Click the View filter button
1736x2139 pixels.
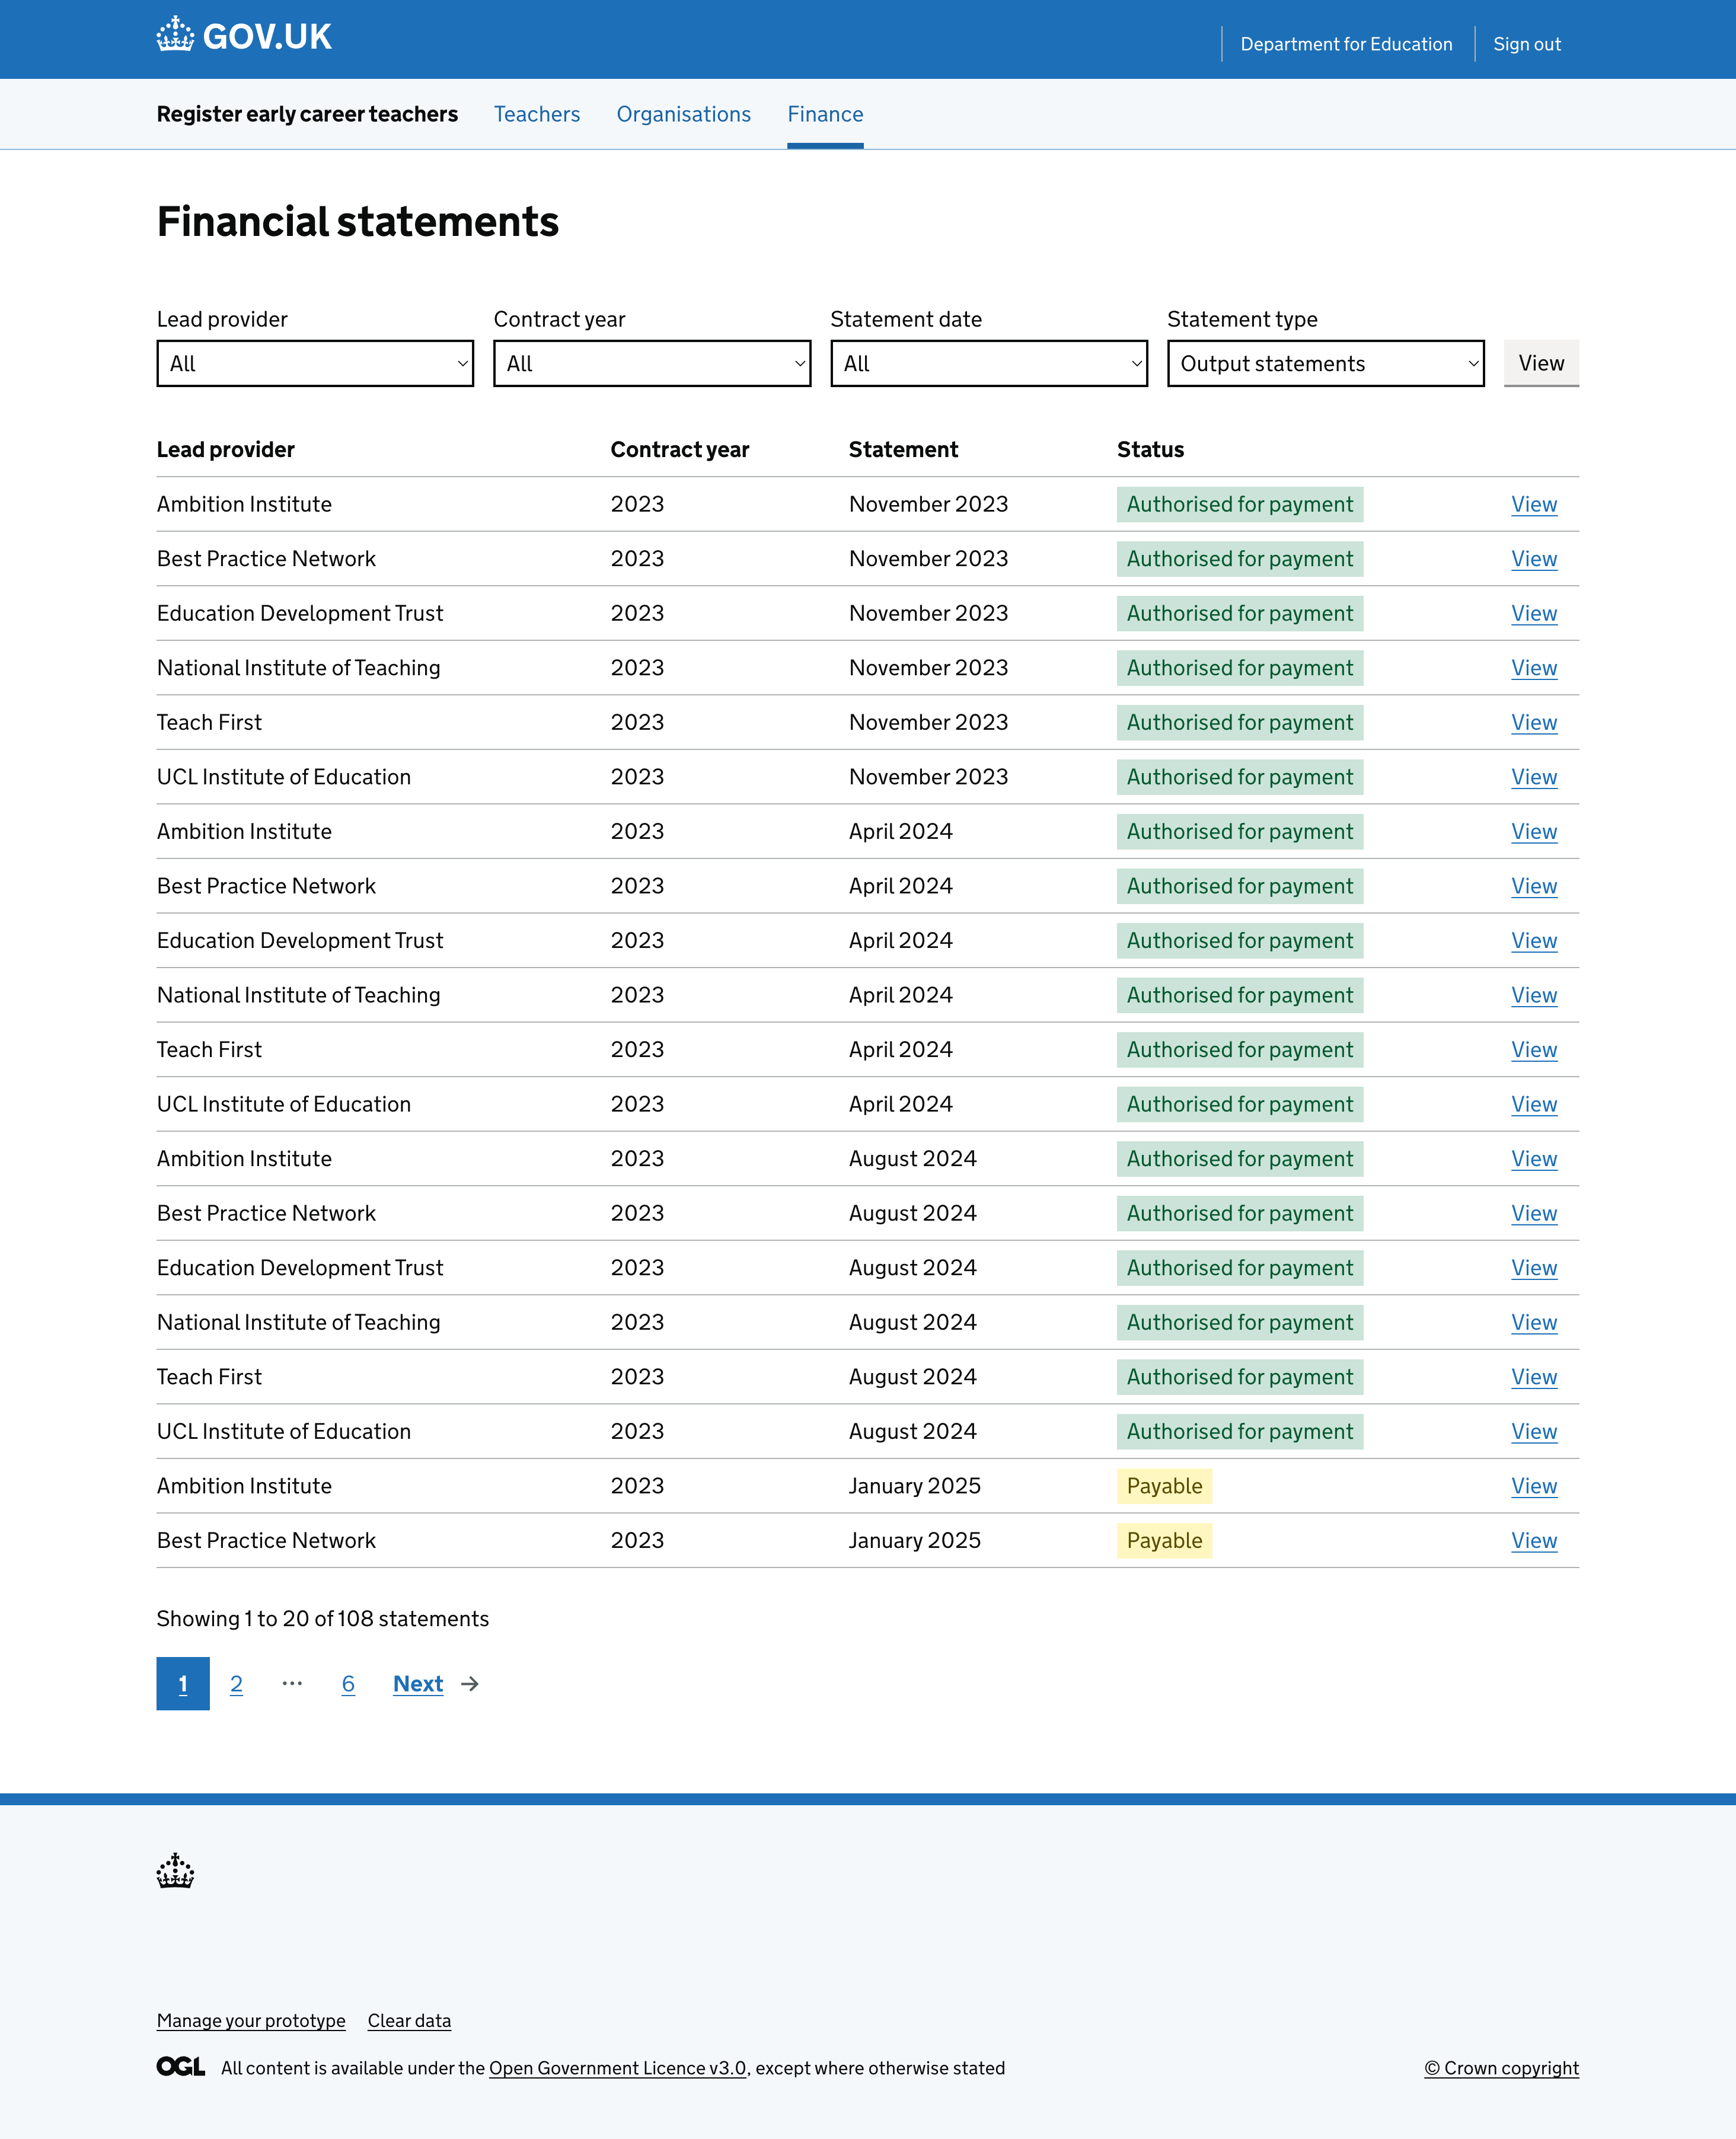pyautogui.click(x=1540, y=363)
